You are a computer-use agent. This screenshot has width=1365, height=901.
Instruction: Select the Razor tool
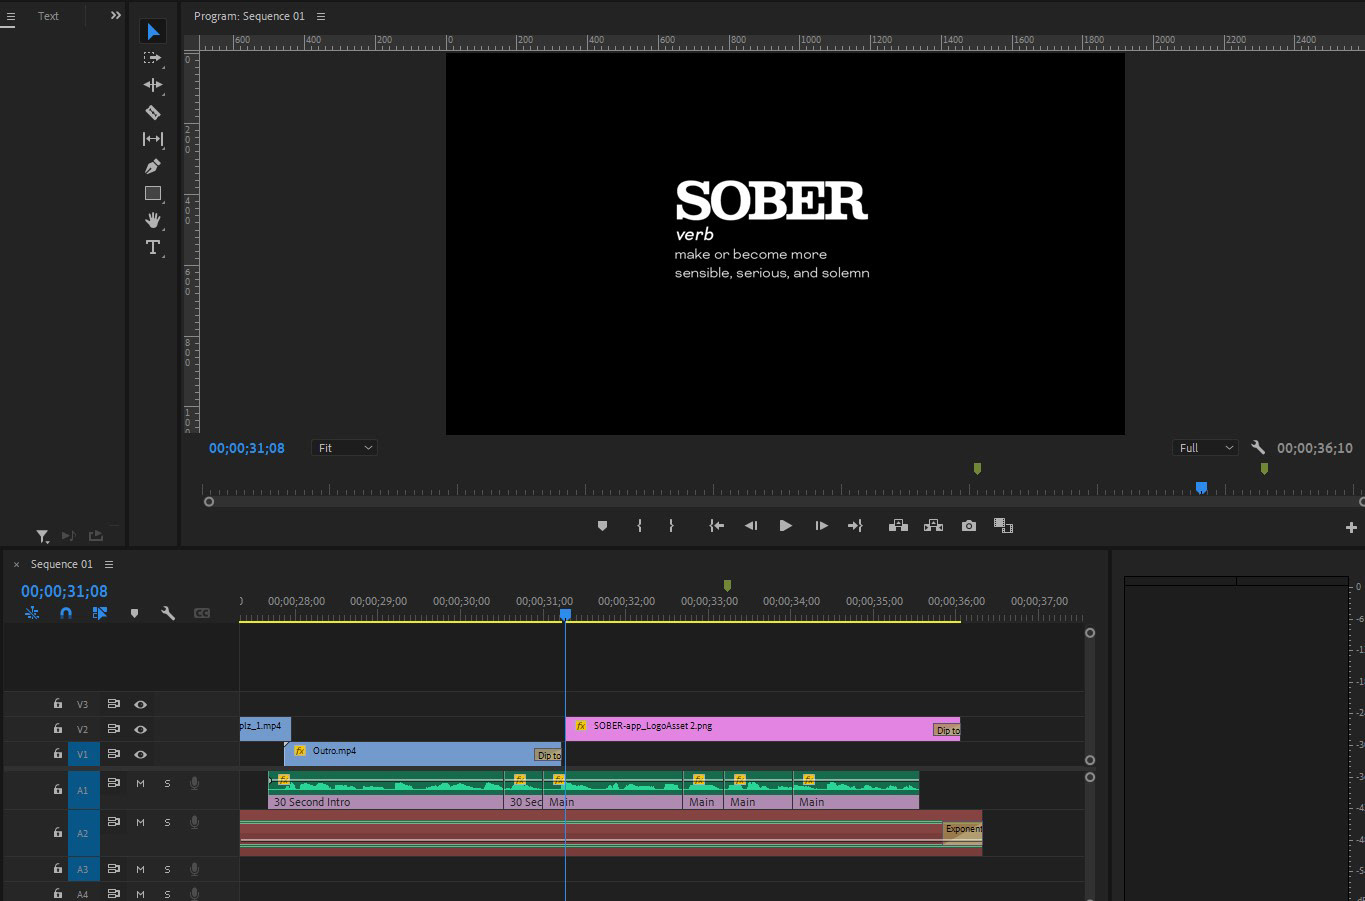[153, 112]
